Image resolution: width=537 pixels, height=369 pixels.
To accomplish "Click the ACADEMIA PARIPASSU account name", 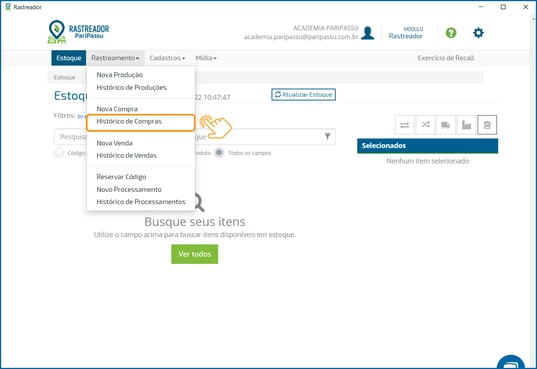I will (x=326, y=28).
